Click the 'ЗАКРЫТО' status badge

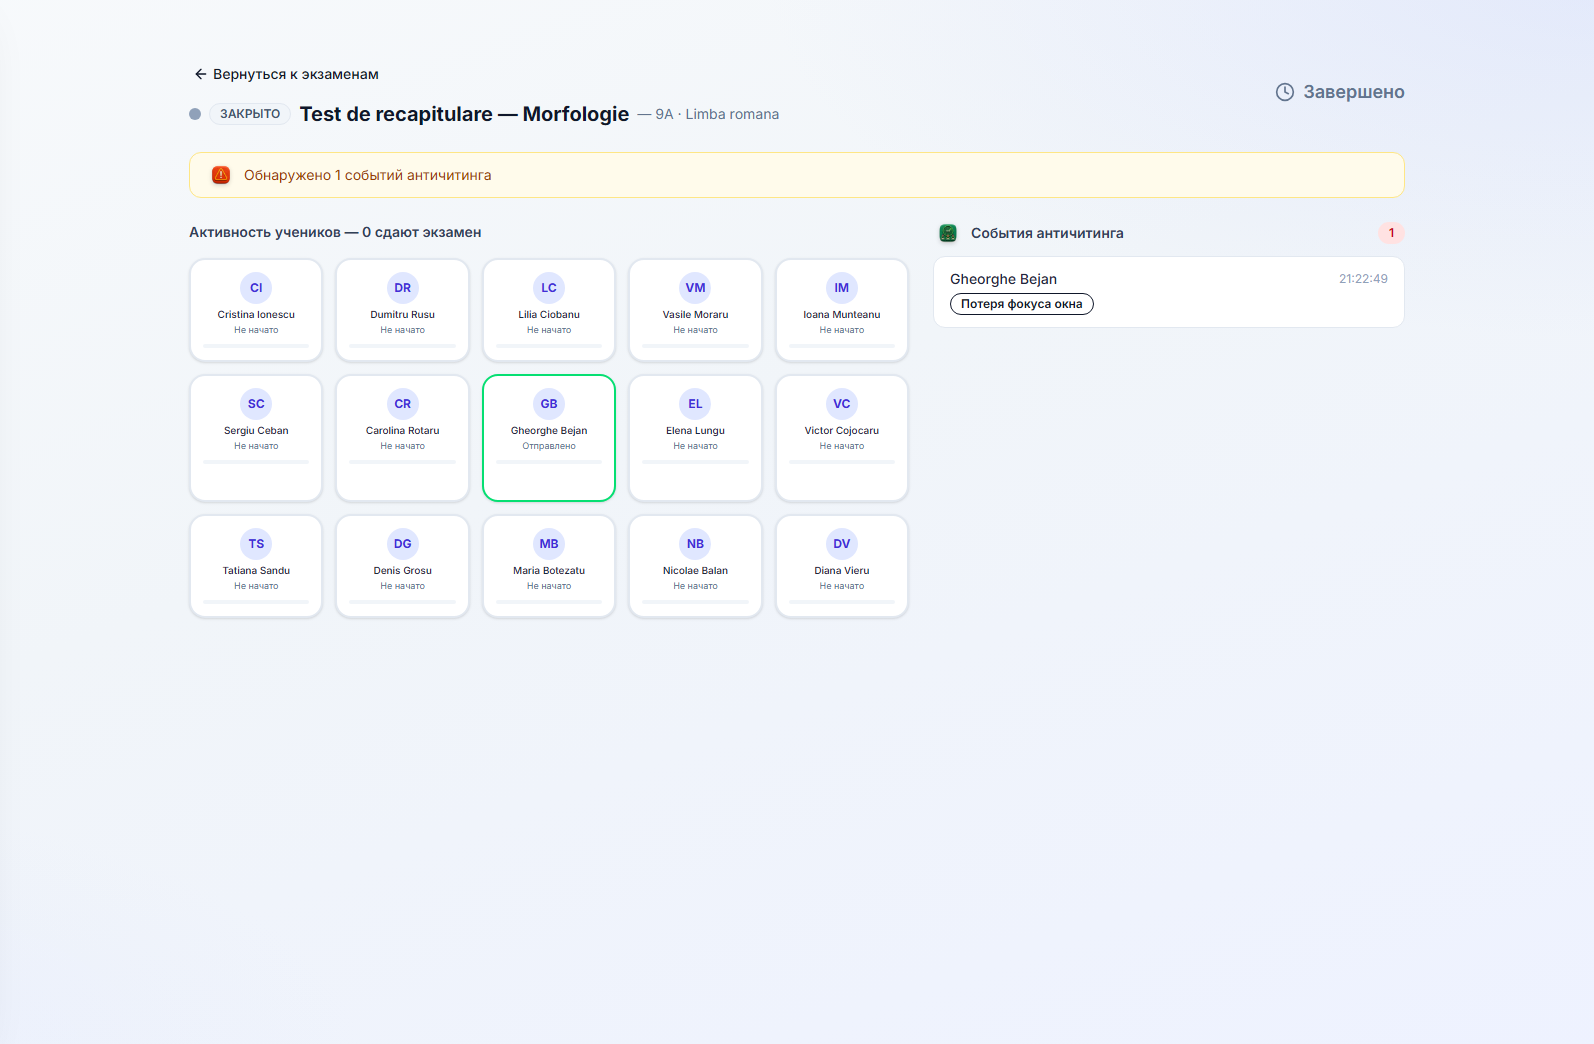250,114
